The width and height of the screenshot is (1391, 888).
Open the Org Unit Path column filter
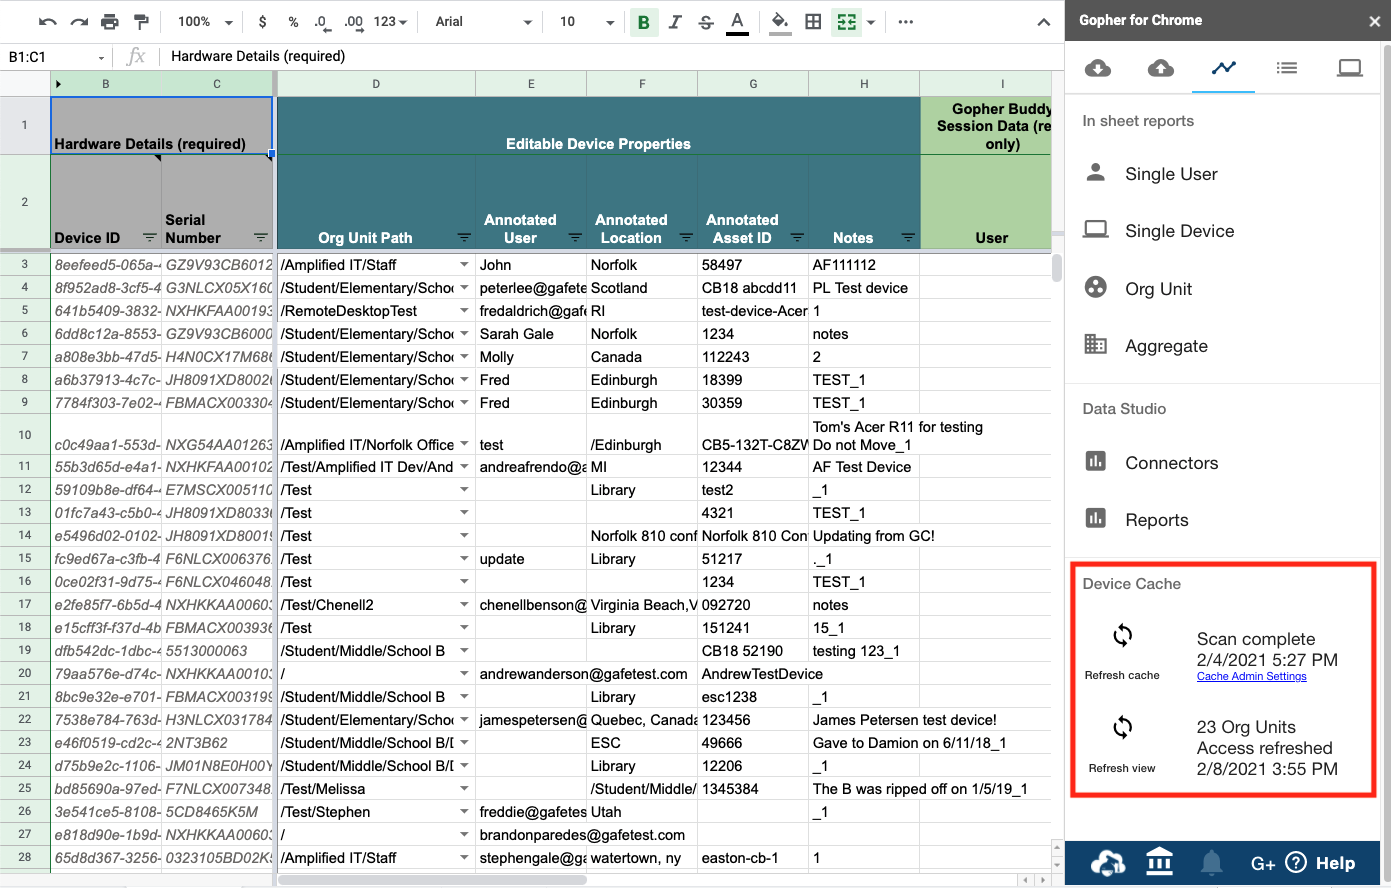(x=464, y=238)
